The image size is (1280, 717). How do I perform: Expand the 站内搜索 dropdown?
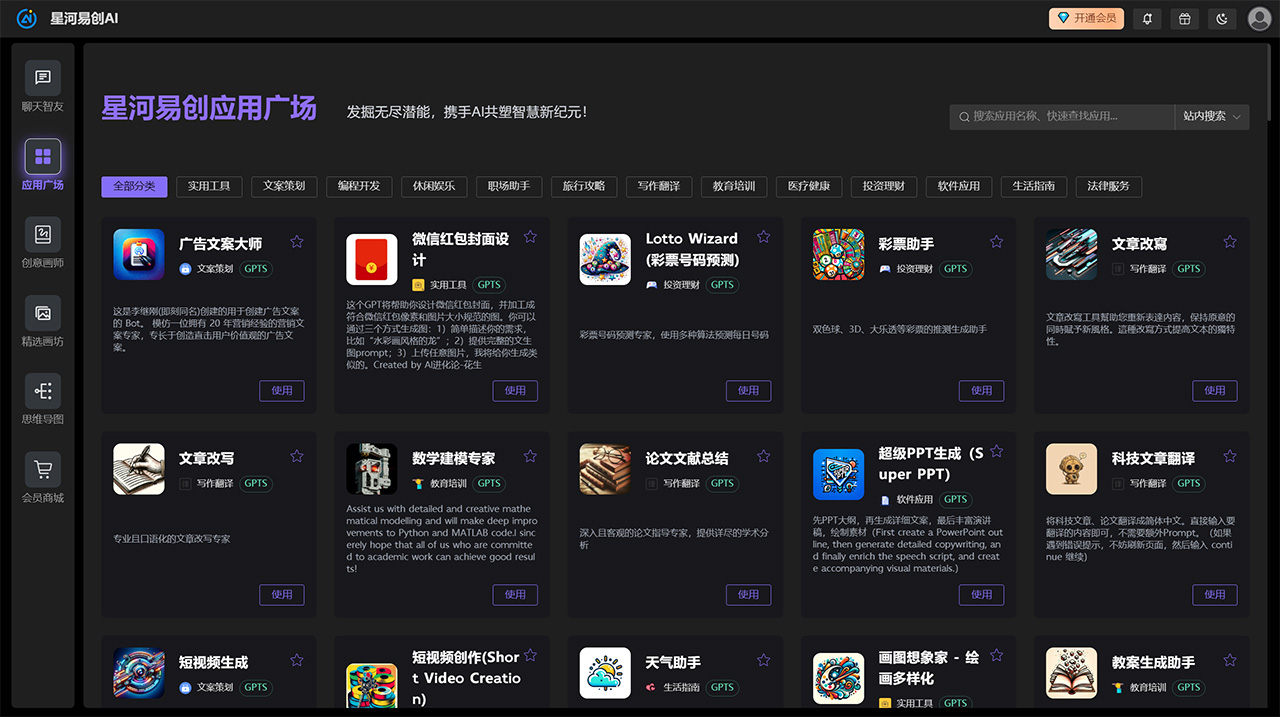click(1211, 117)
